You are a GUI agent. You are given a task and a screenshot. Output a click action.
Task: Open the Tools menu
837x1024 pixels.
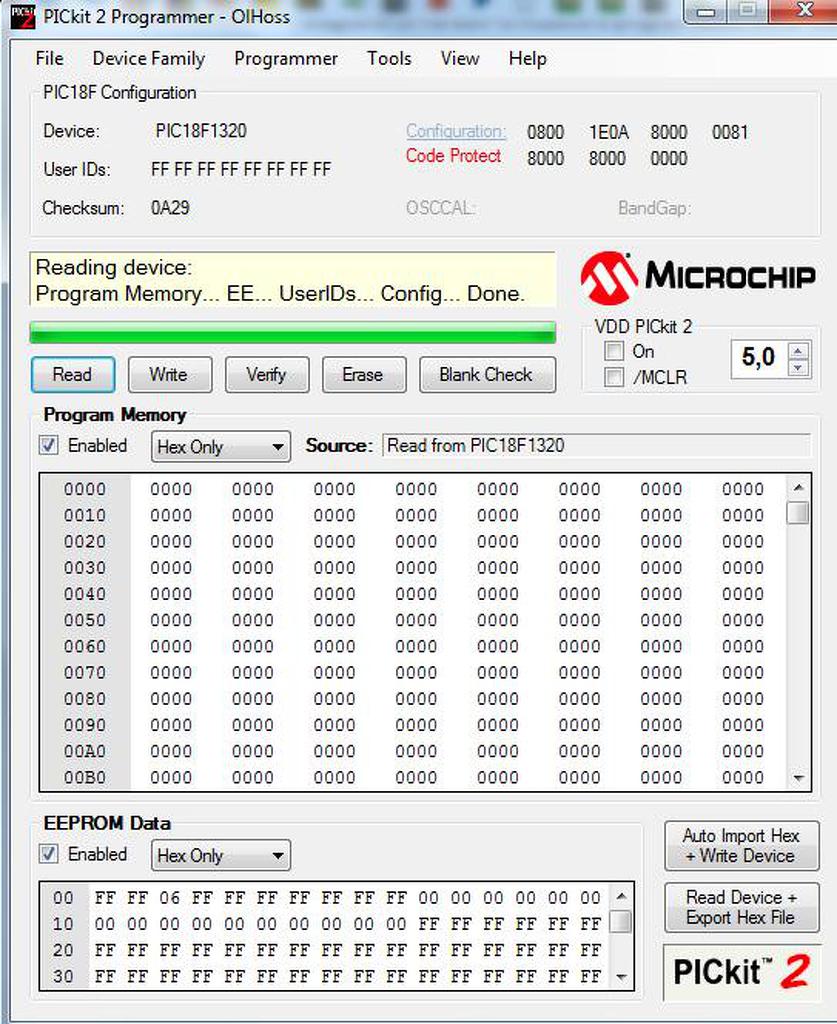click(389, 59)
